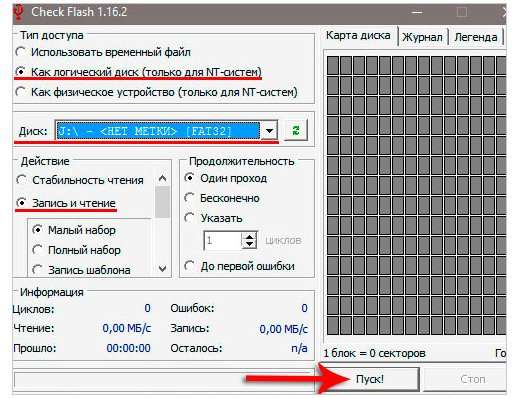Open the Диск drive dropdown arrow
The height and width of the screenshot is (398, 524).
pyautogui.click(x=269, y=131)
